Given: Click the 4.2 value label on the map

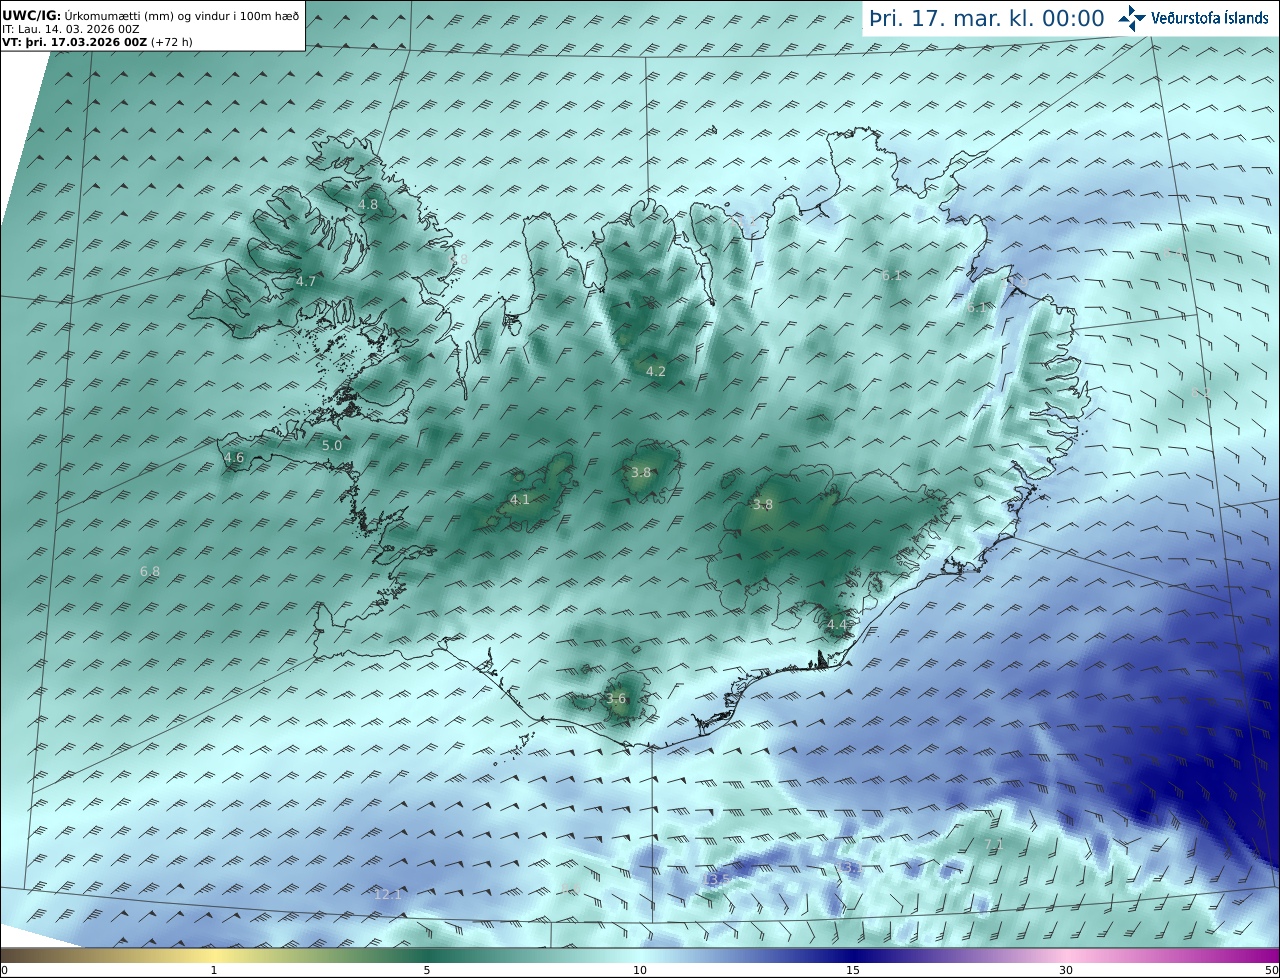Looking at the screenshot, I should 656,371.
